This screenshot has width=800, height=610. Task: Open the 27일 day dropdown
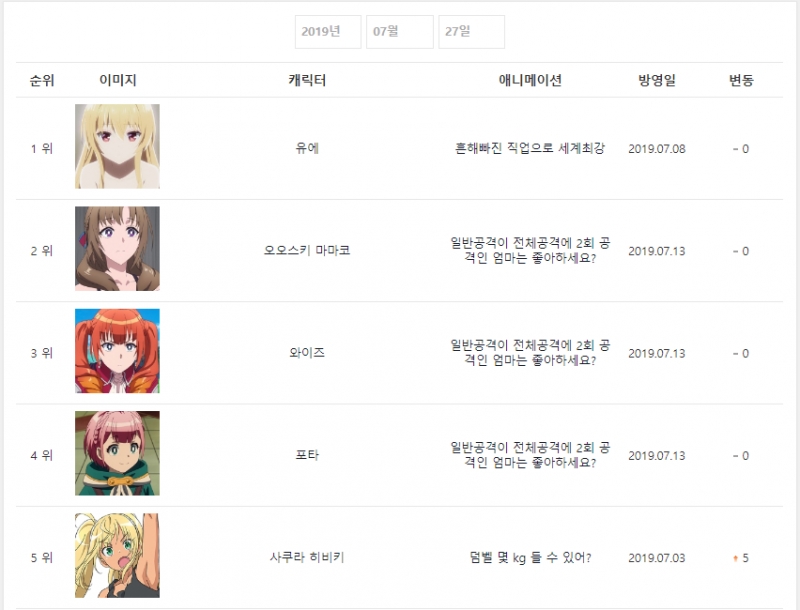[471, 32]
